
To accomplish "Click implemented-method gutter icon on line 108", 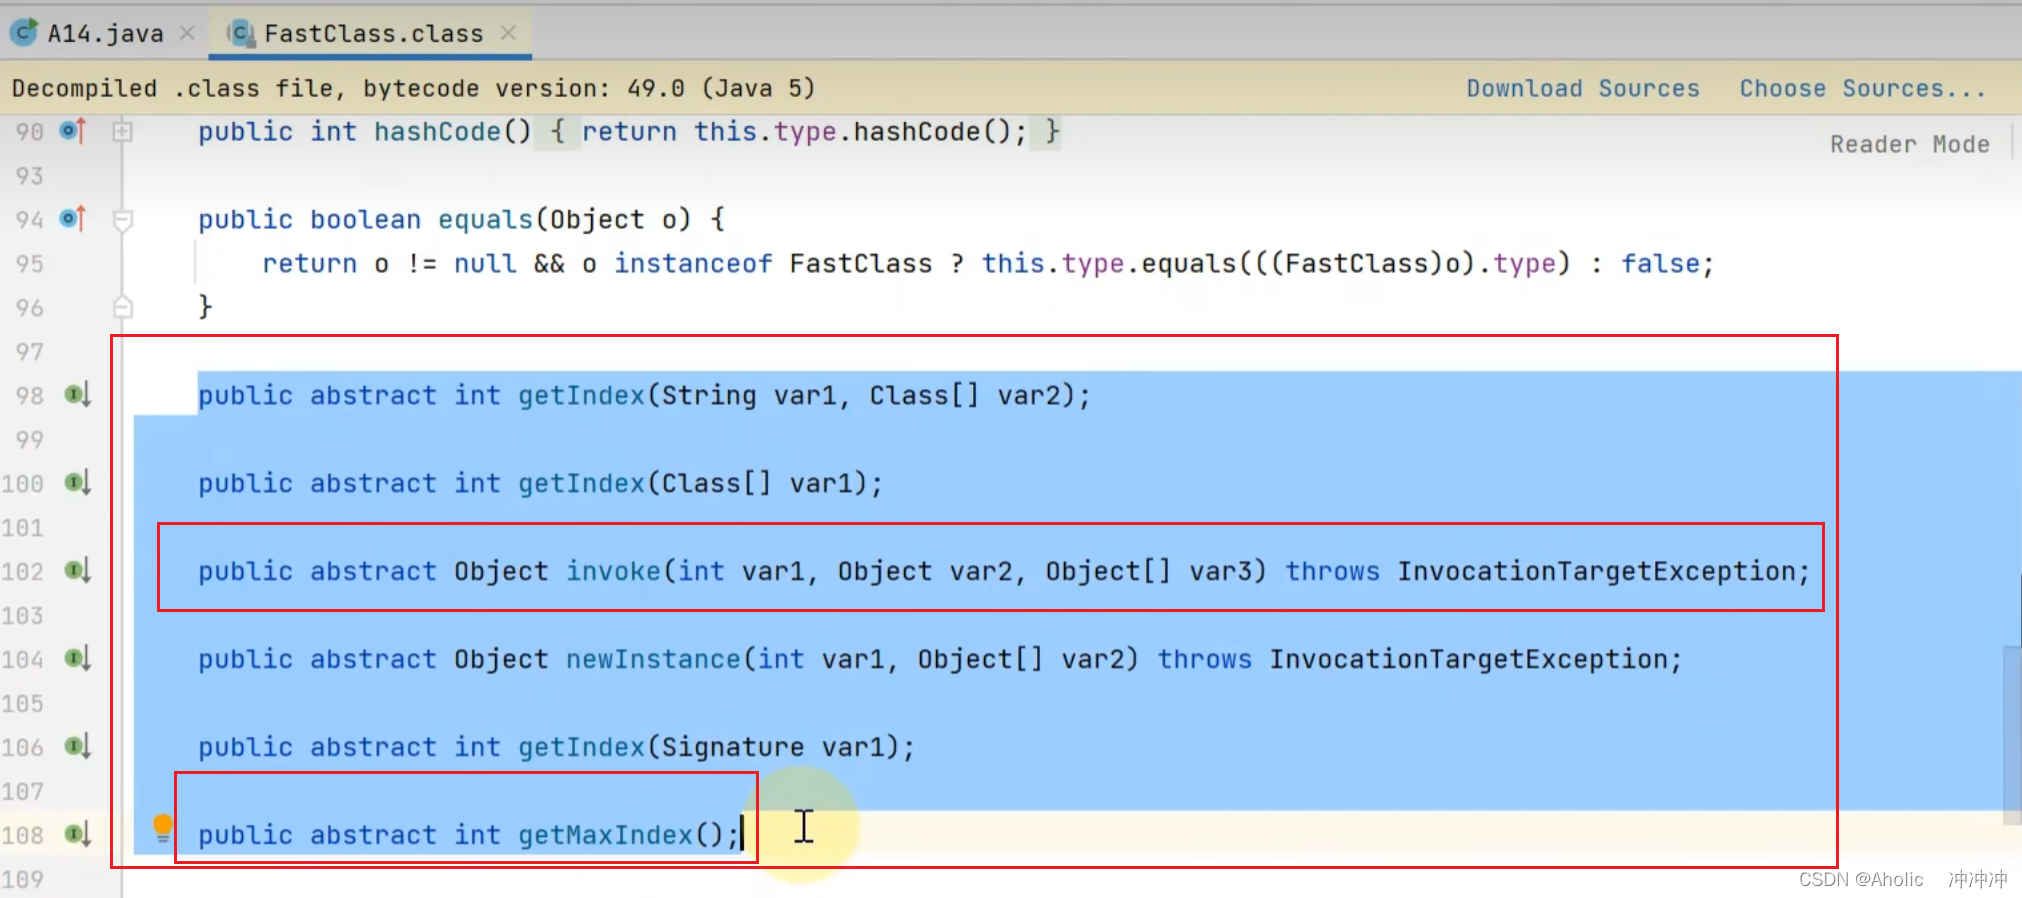I will click(78, 834).
